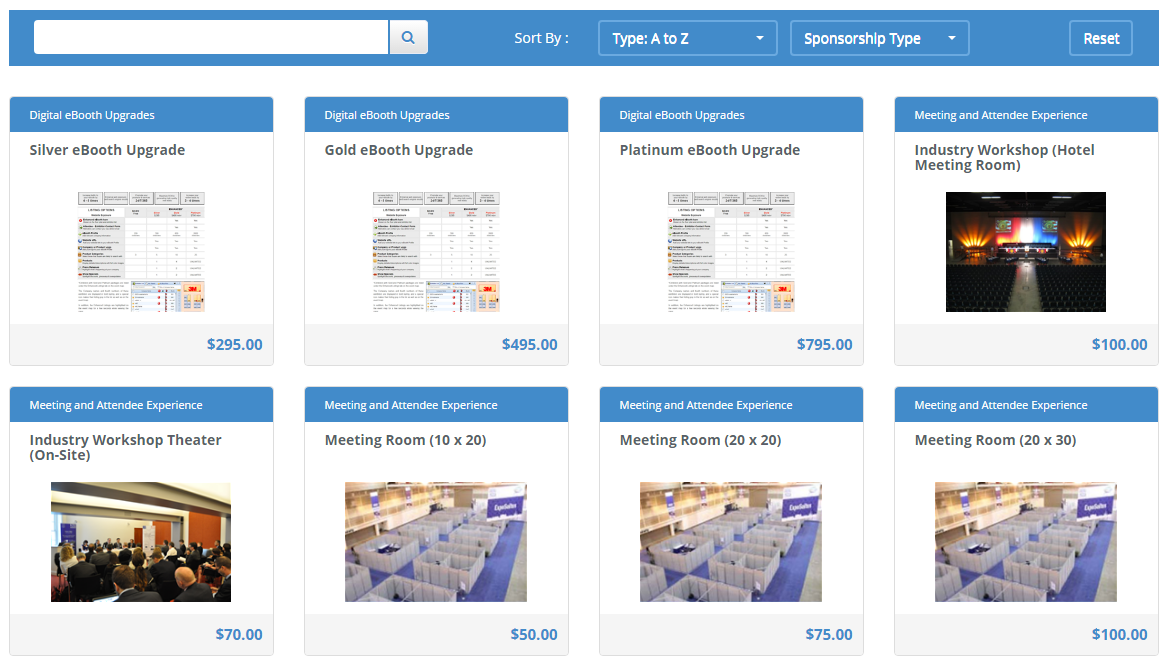
Task: Select the Gold eBooth Upgrade title
Action: (398, 150)
